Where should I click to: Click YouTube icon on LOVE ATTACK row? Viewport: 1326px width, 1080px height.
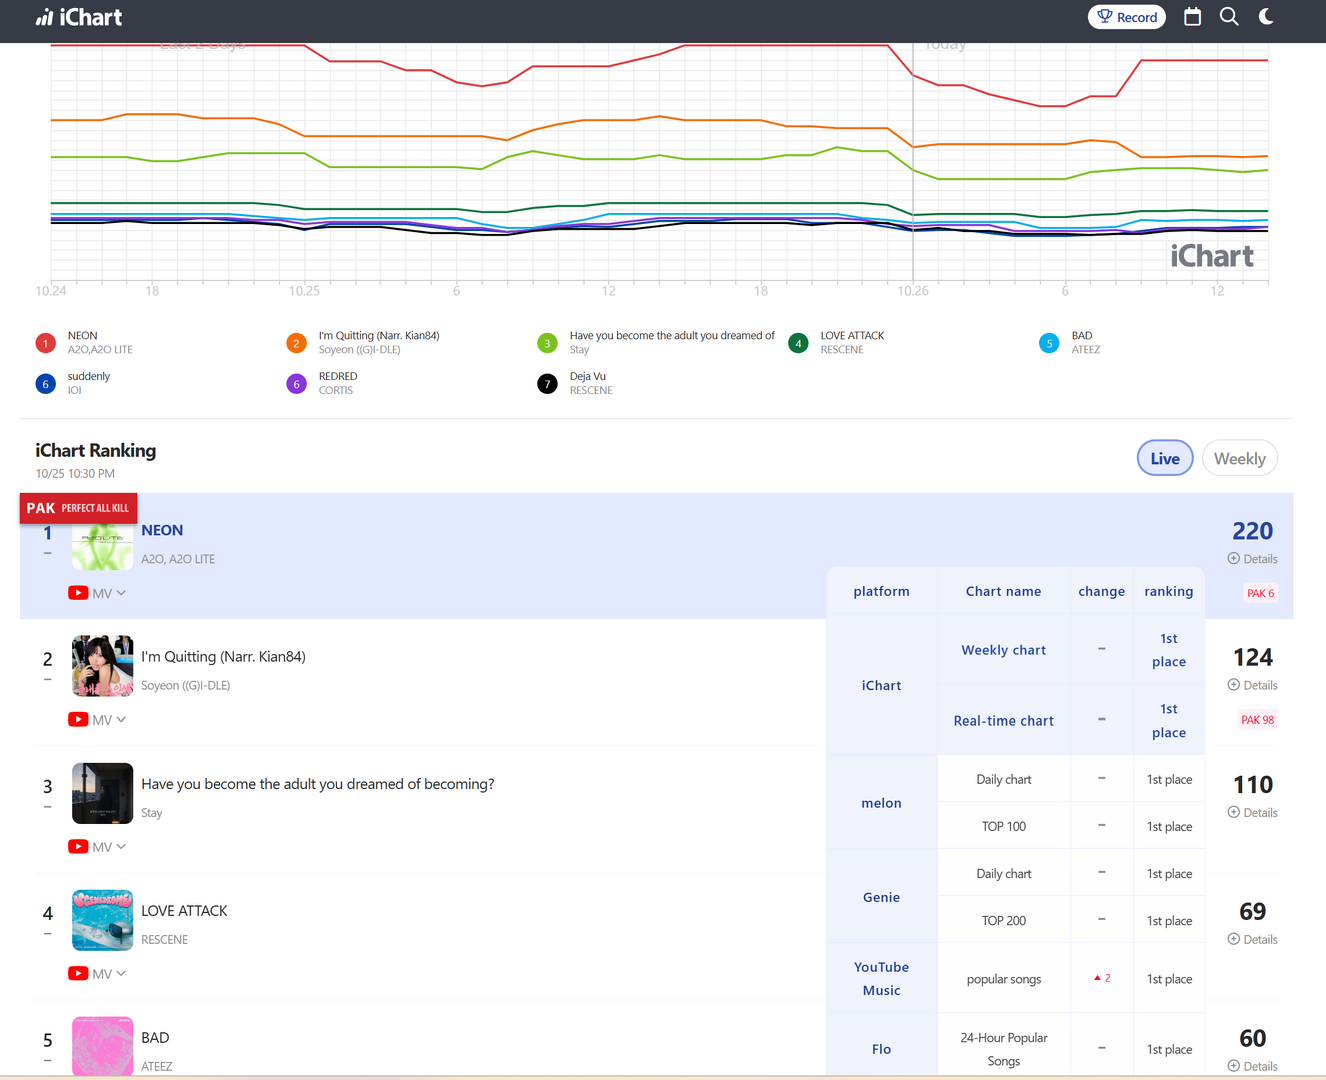(78, 974)
